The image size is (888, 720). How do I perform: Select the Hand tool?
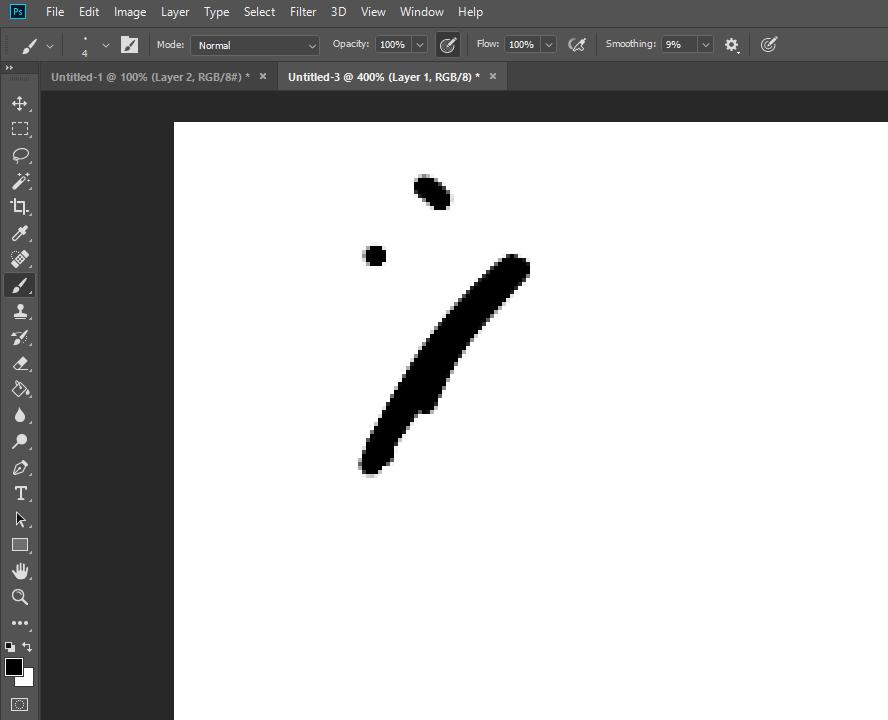(20, 571)
